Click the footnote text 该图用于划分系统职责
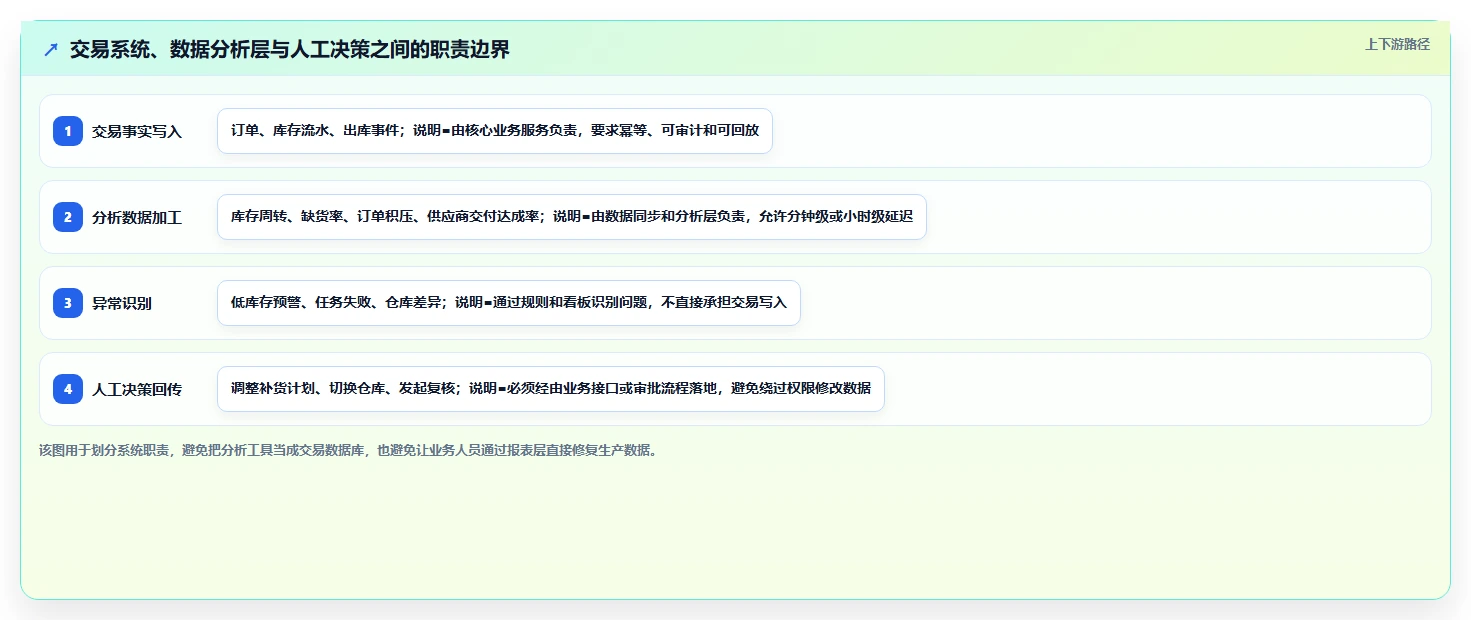Viewport: 1471px width, 620px height. [349, 450]
